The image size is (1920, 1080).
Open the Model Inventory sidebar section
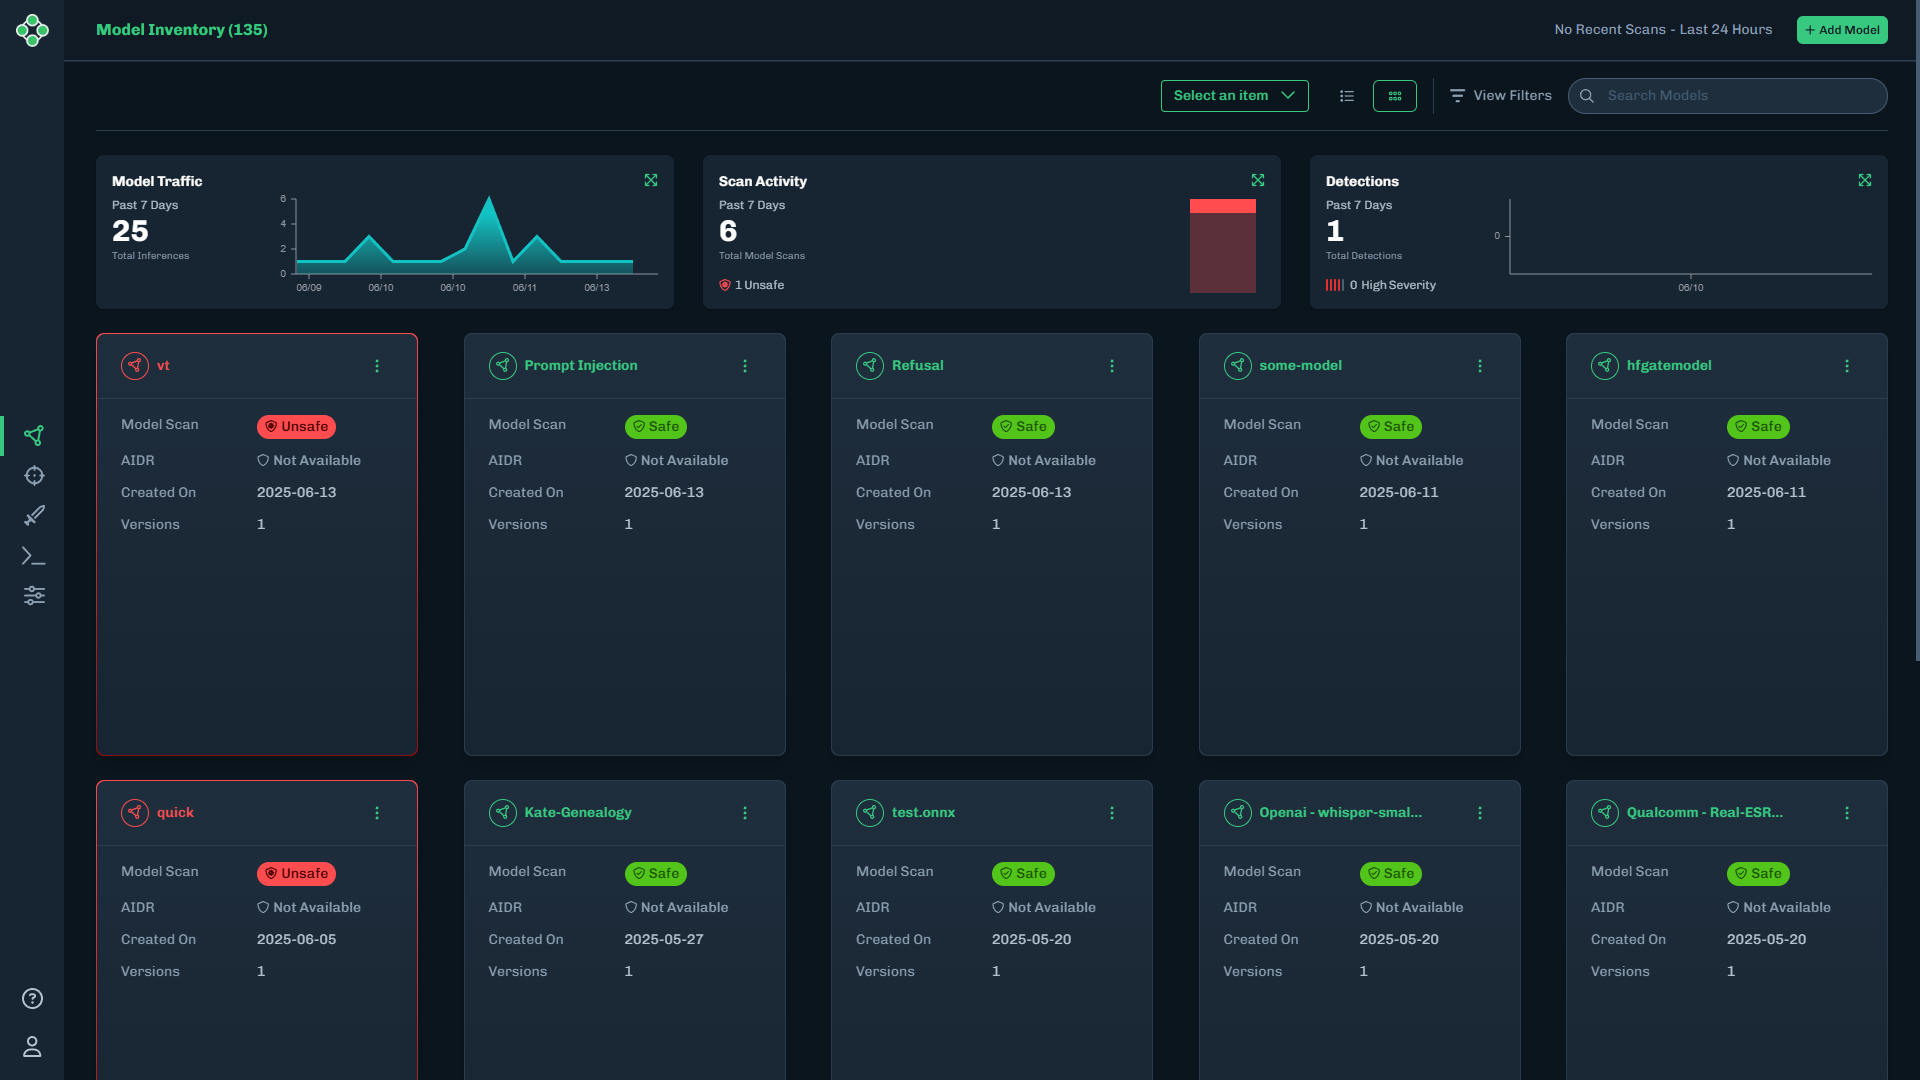pyautogui.click(x=34, y=436)
